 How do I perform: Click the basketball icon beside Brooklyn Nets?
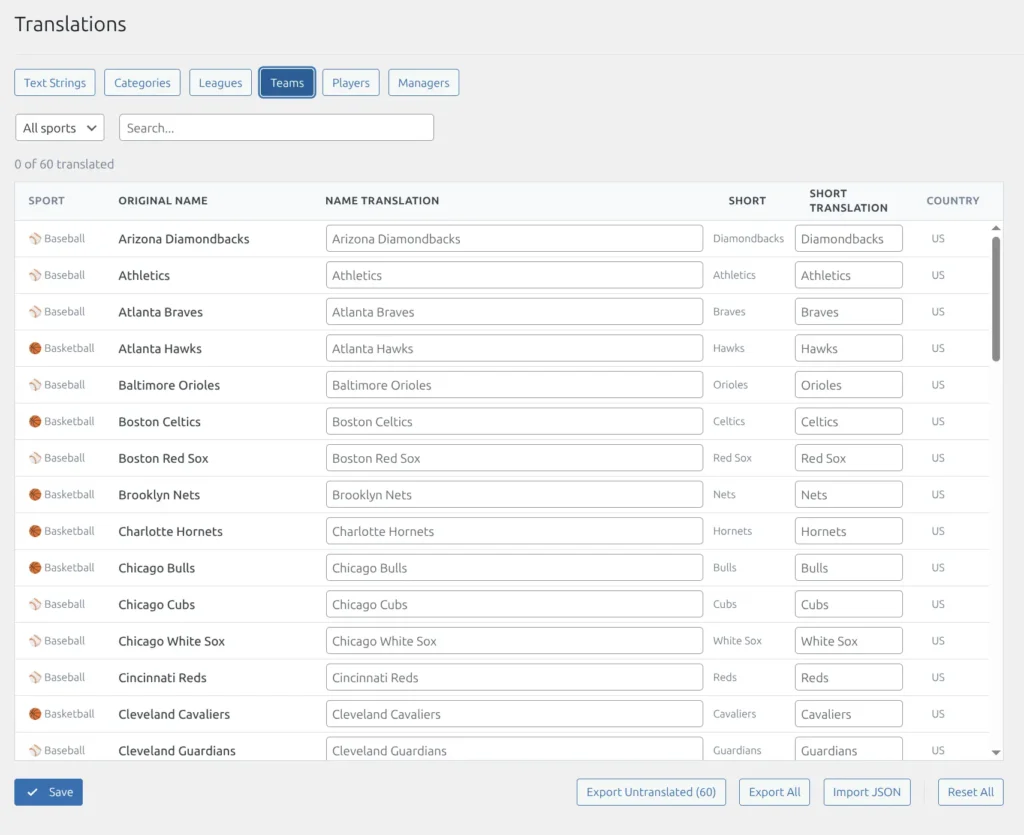pos(35,495)
